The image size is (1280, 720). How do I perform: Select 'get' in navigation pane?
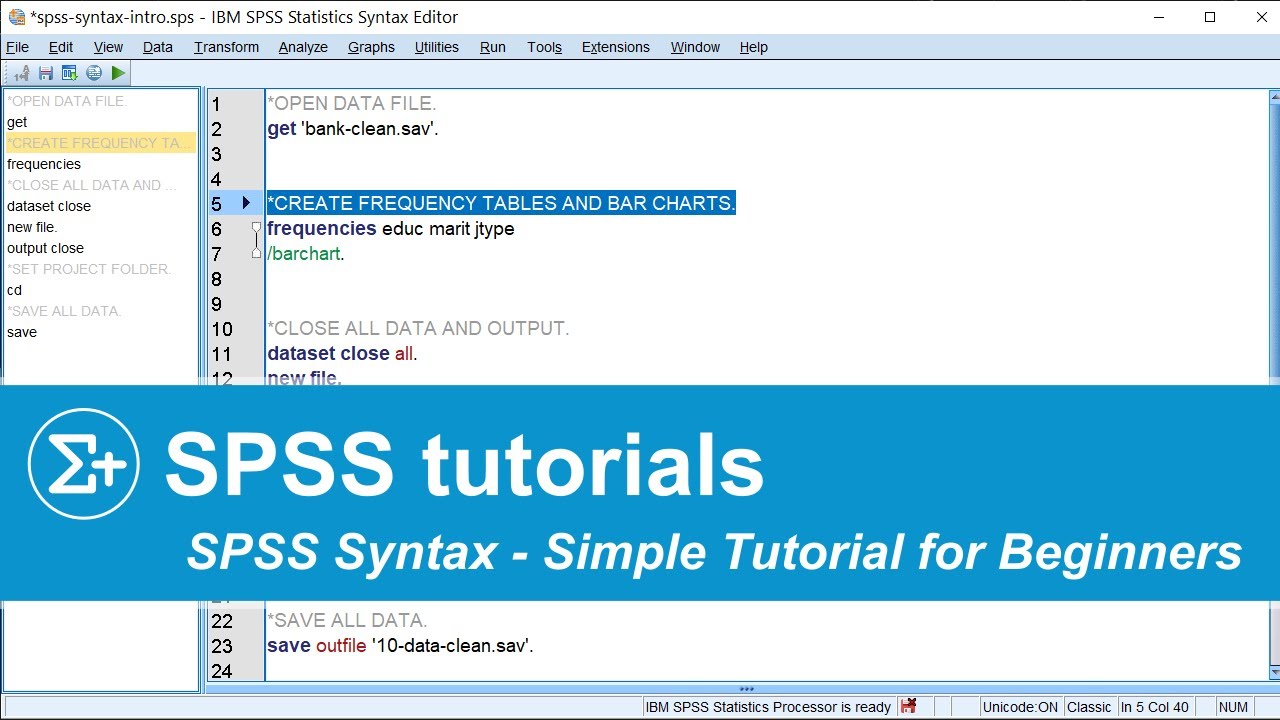[17, 122]
